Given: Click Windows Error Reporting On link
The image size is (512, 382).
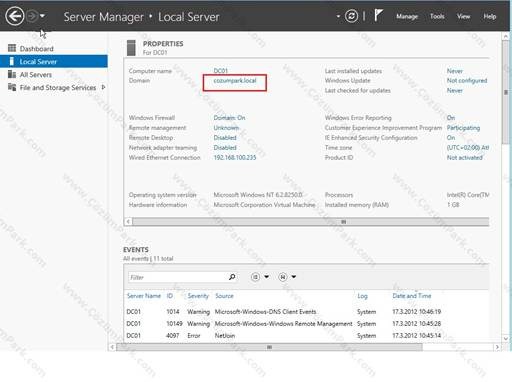Looking at the screenshot, I should [451, 118].
